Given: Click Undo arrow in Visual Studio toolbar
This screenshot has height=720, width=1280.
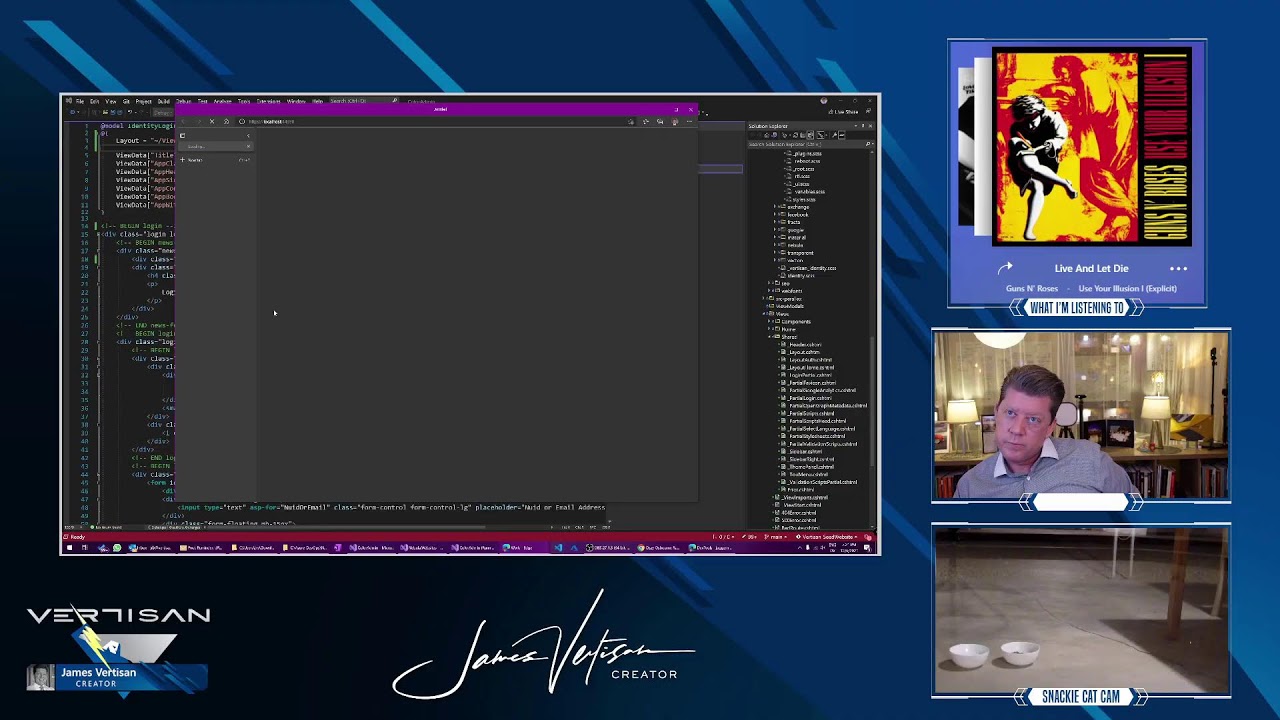Looking at the screenshot, I should tap(129, 112).
